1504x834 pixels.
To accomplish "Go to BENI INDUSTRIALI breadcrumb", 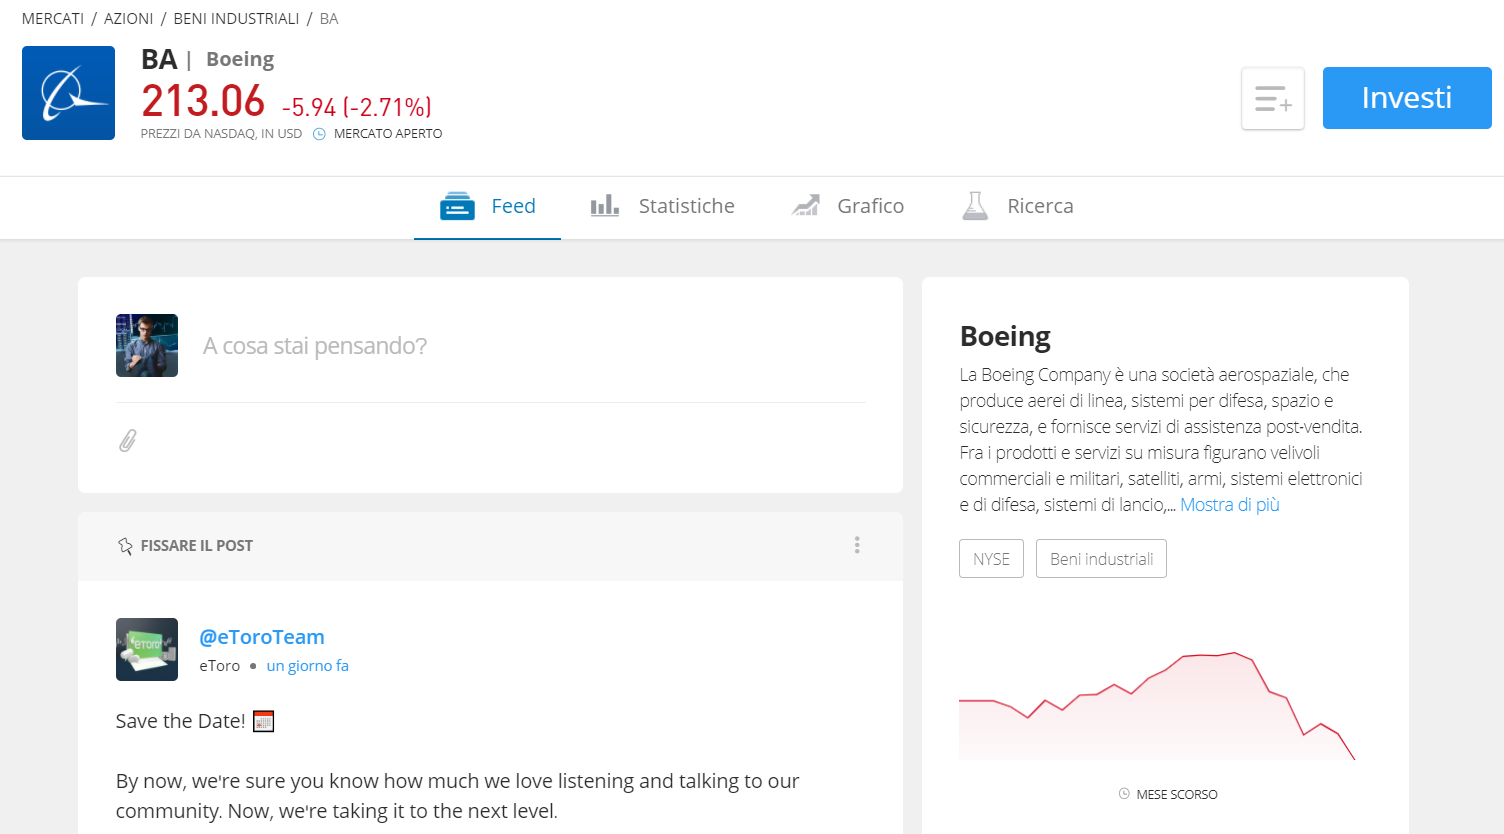I will pyautogui.click(x=236, y=19).
